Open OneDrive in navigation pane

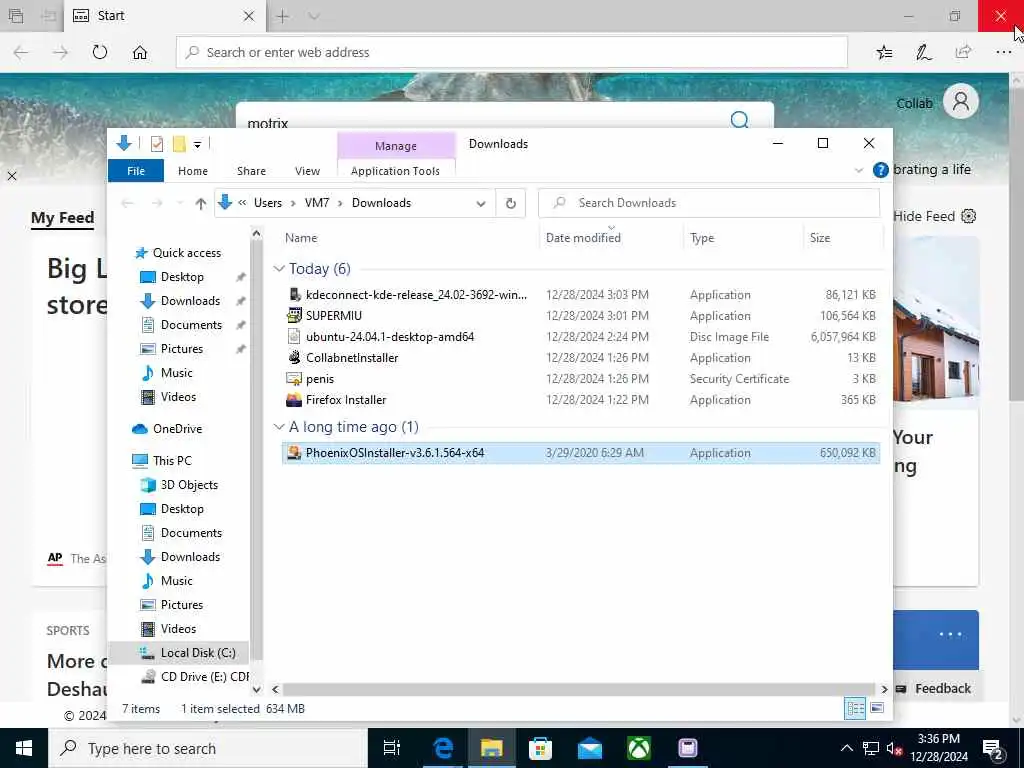click(167, 428)
